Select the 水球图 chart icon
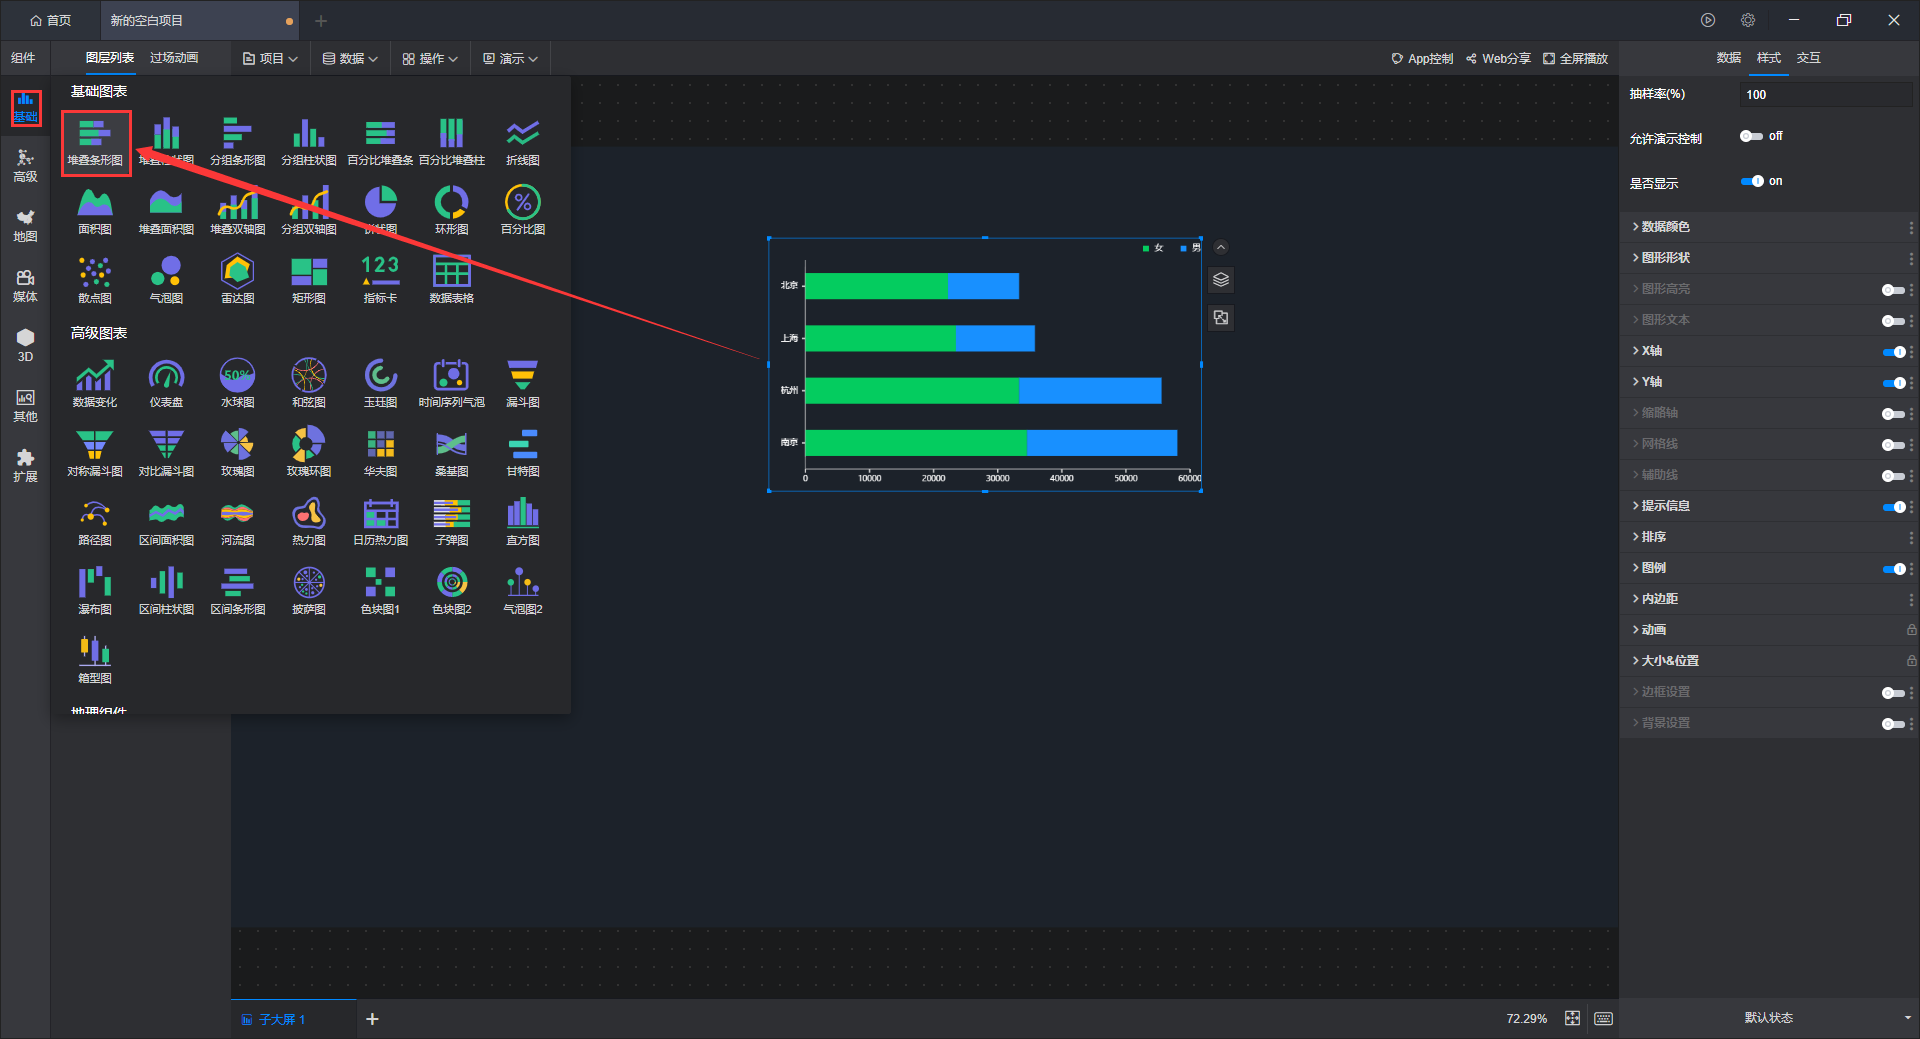The image size is (1920, 1039). 237,384
